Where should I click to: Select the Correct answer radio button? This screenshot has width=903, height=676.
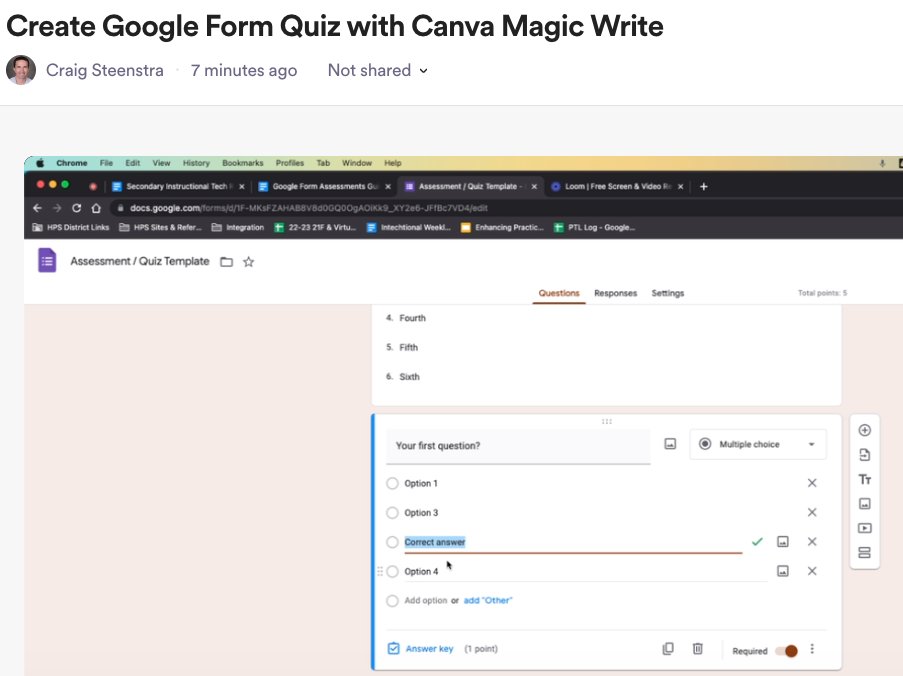[392, 542]
